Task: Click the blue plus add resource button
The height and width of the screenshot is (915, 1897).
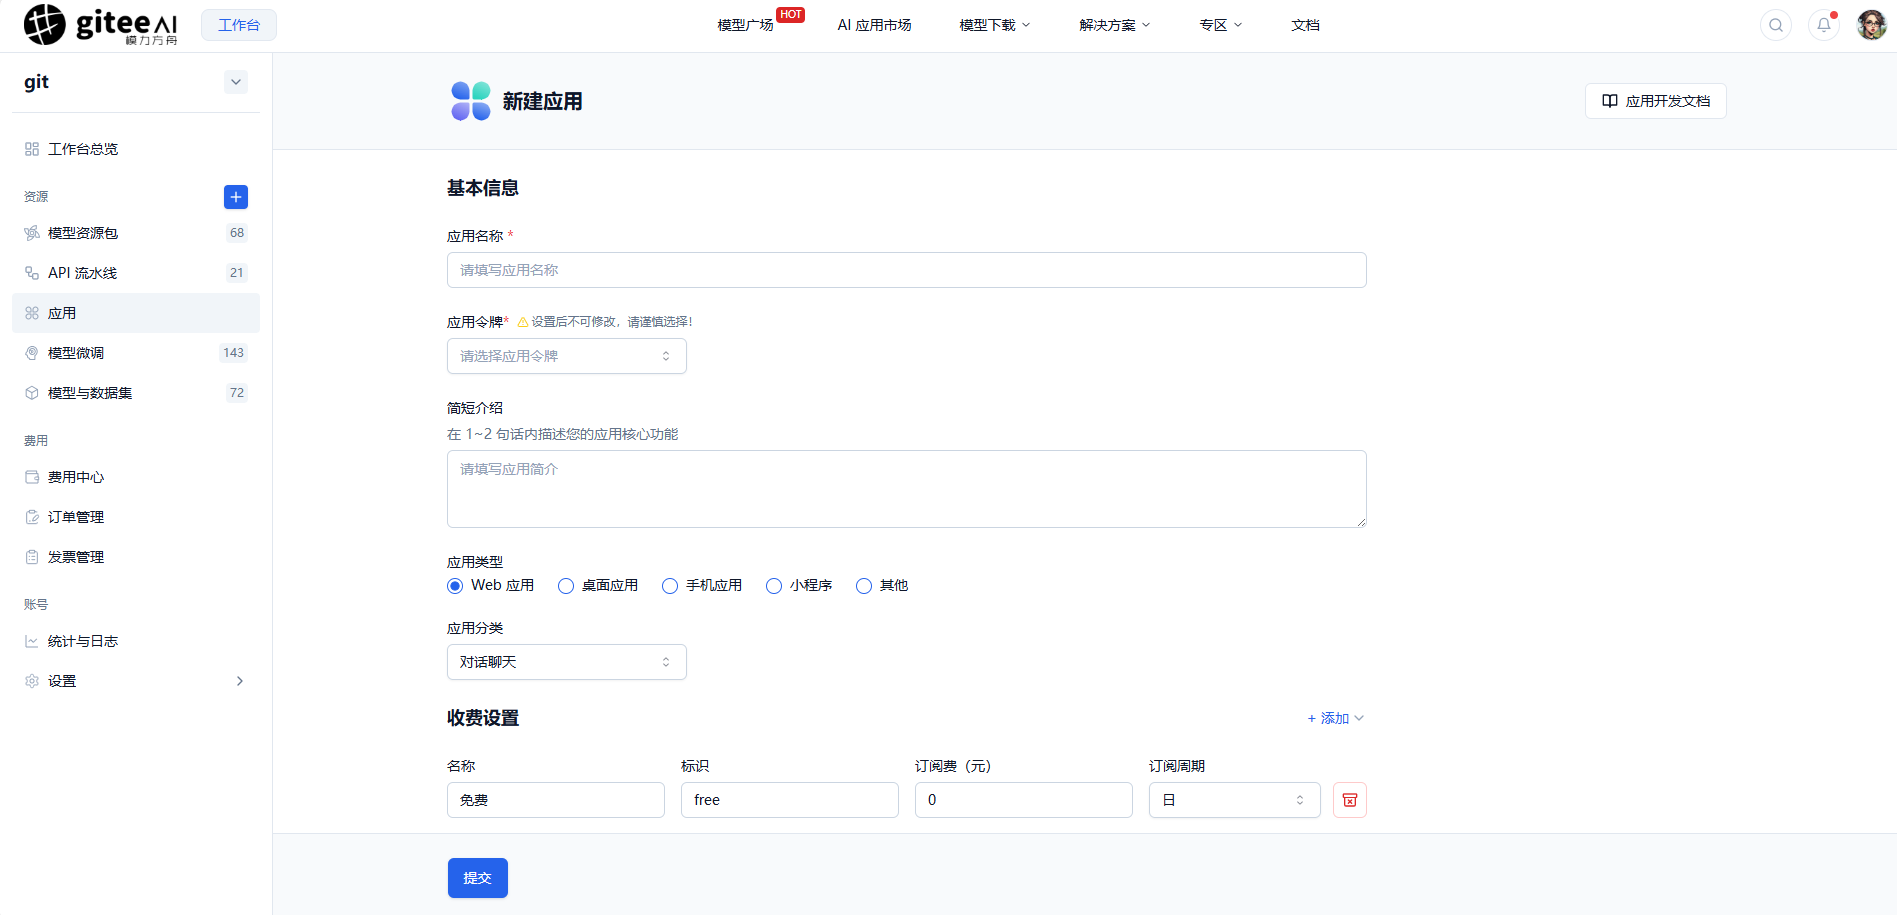Action: coord(236,197)
